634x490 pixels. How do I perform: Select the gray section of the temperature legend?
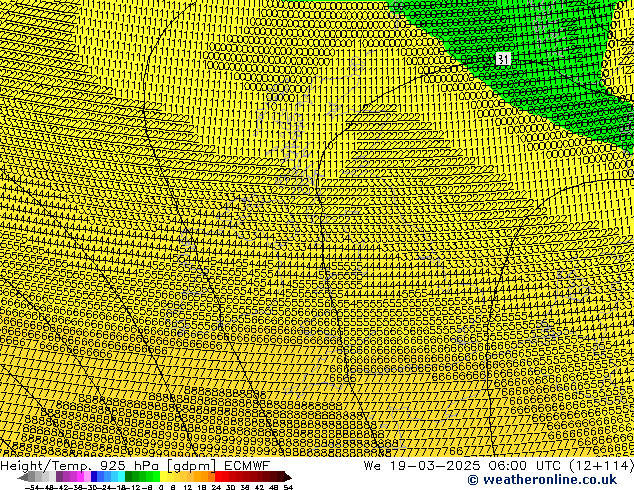[x=42, y=477]
